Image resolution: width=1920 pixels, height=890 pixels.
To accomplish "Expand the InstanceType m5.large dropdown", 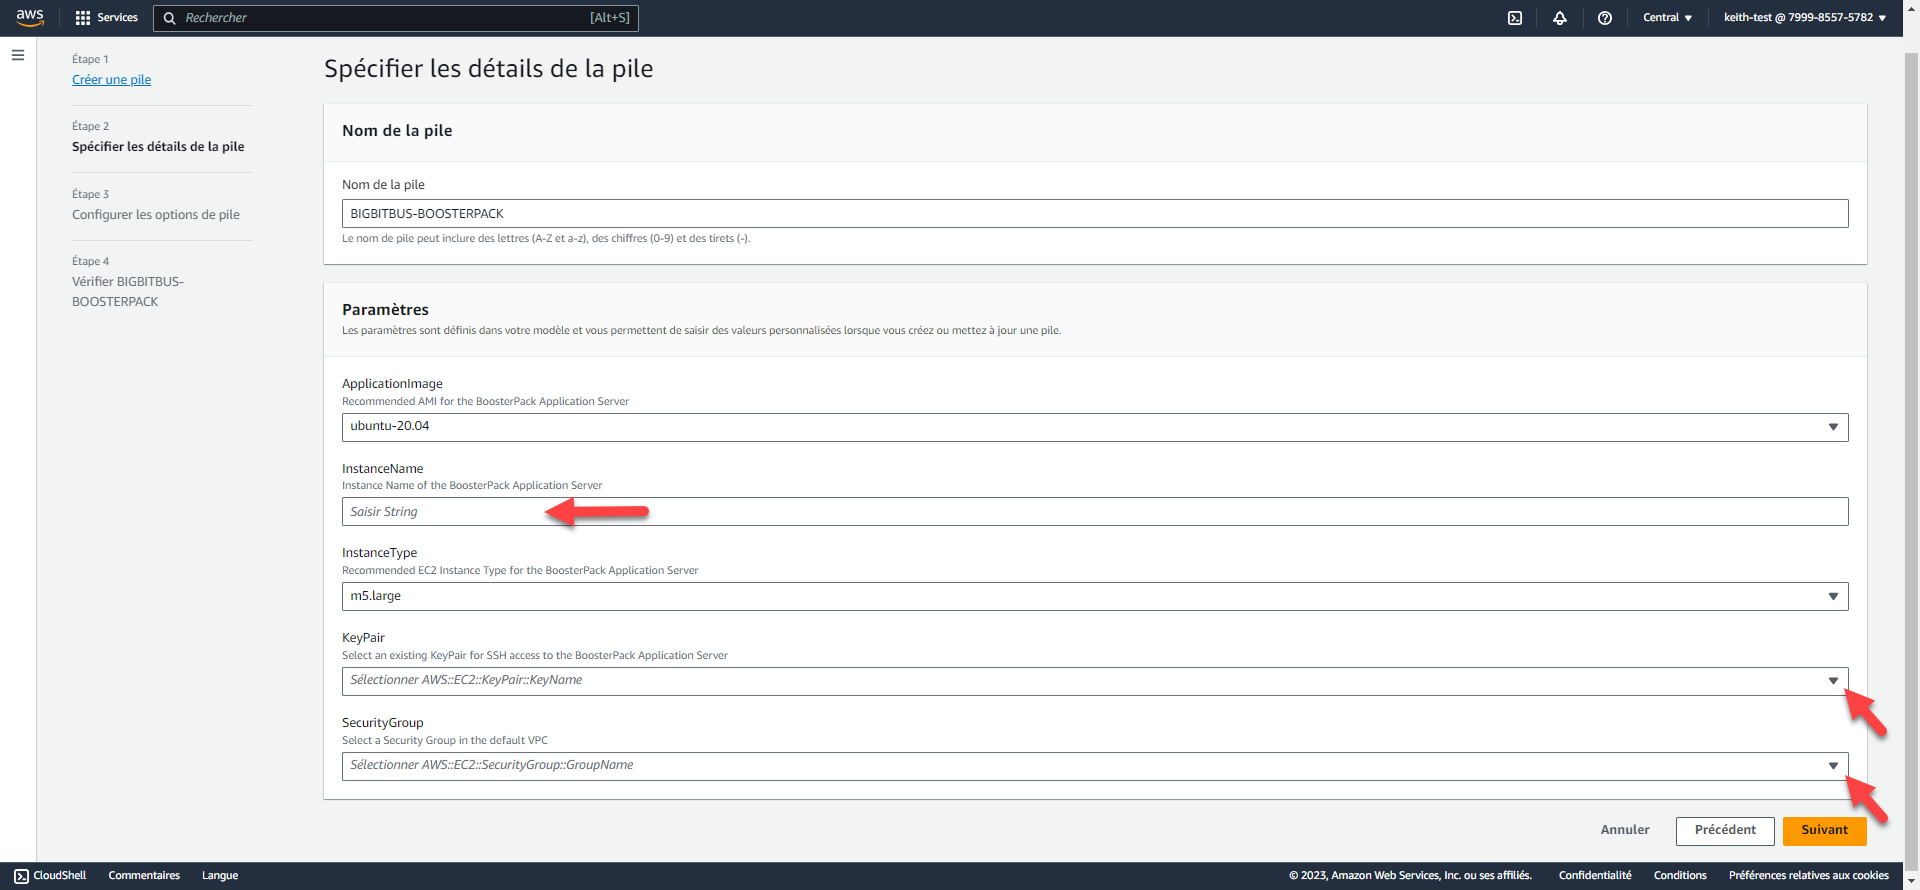I will (x=1094, y=597).
